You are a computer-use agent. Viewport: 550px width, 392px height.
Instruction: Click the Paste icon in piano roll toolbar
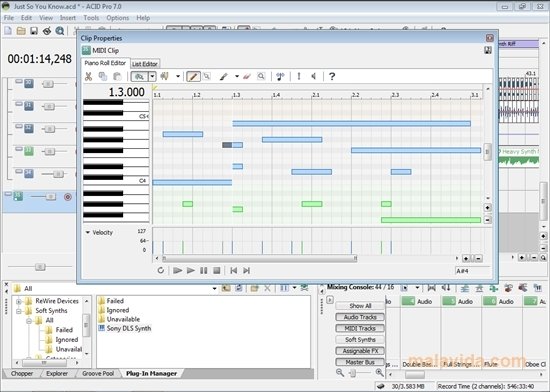[117, 76]
